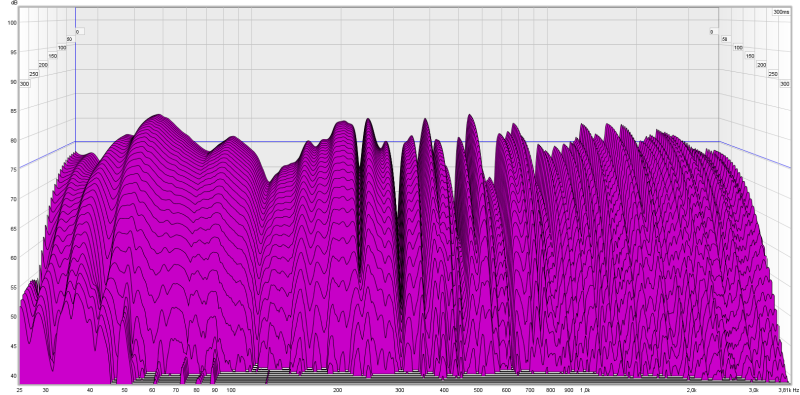Click the 75 dB axis tick label
Image resolution: width=800 pixels, height=395 pixels.
(14, 169)
